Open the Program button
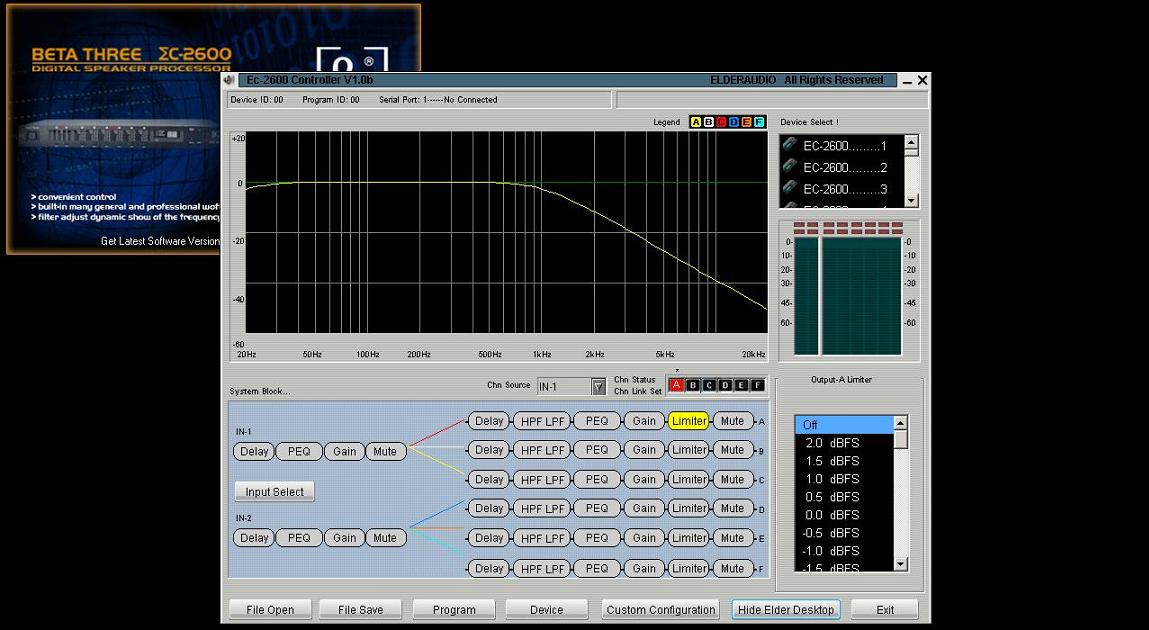Screen dimensions: 1149x630 454,609
